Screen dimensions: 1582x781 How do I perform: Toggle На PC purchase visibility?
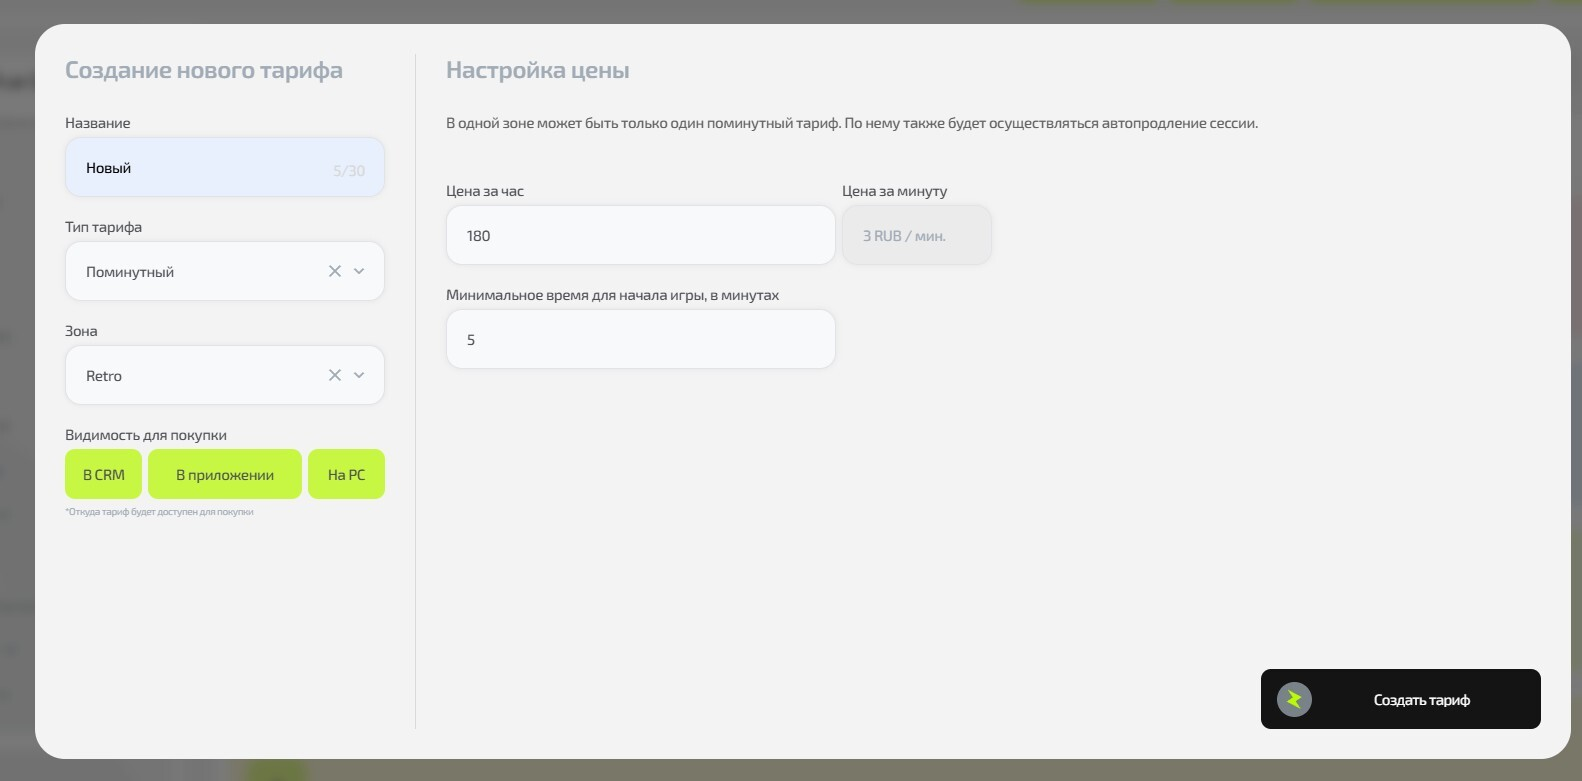pos(346,474)
